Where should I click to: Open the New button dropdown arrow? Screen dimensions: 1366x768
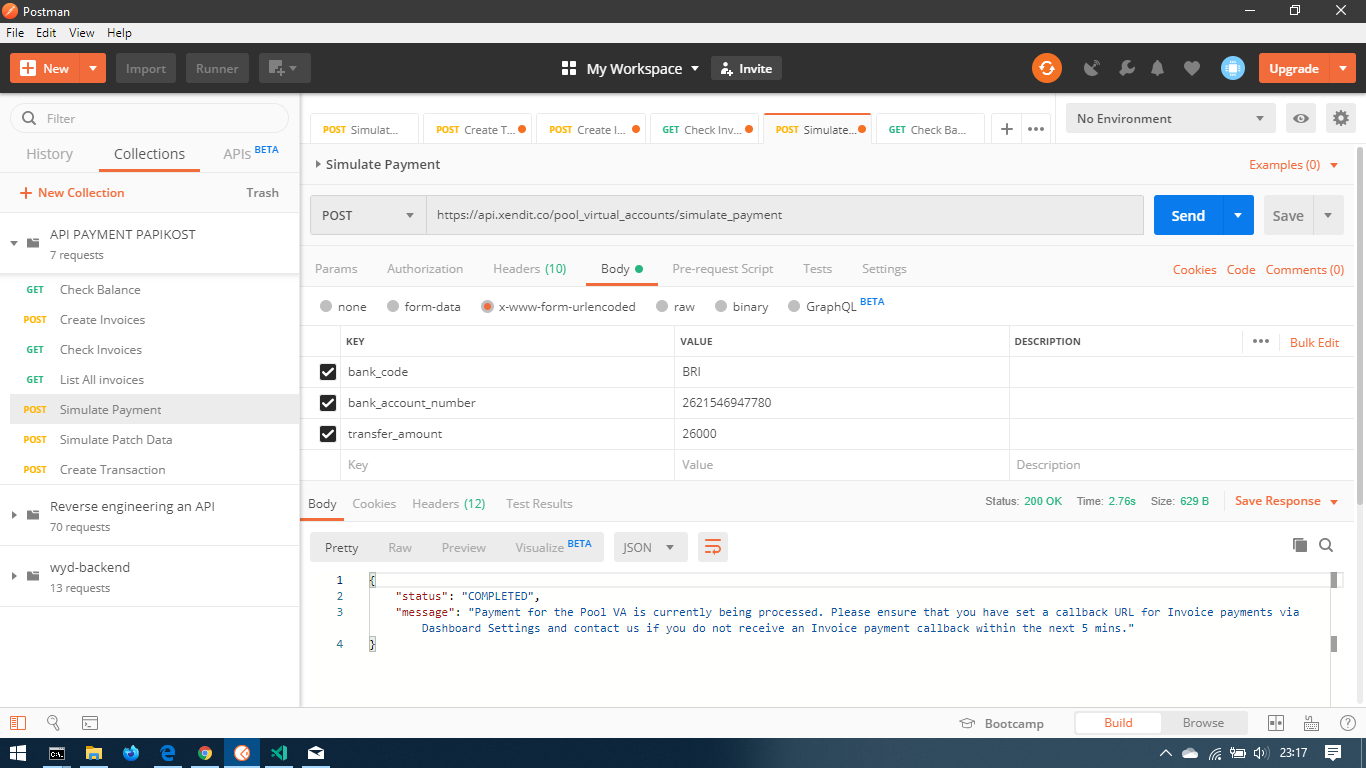pyautogui.click(x=93, y=68)
